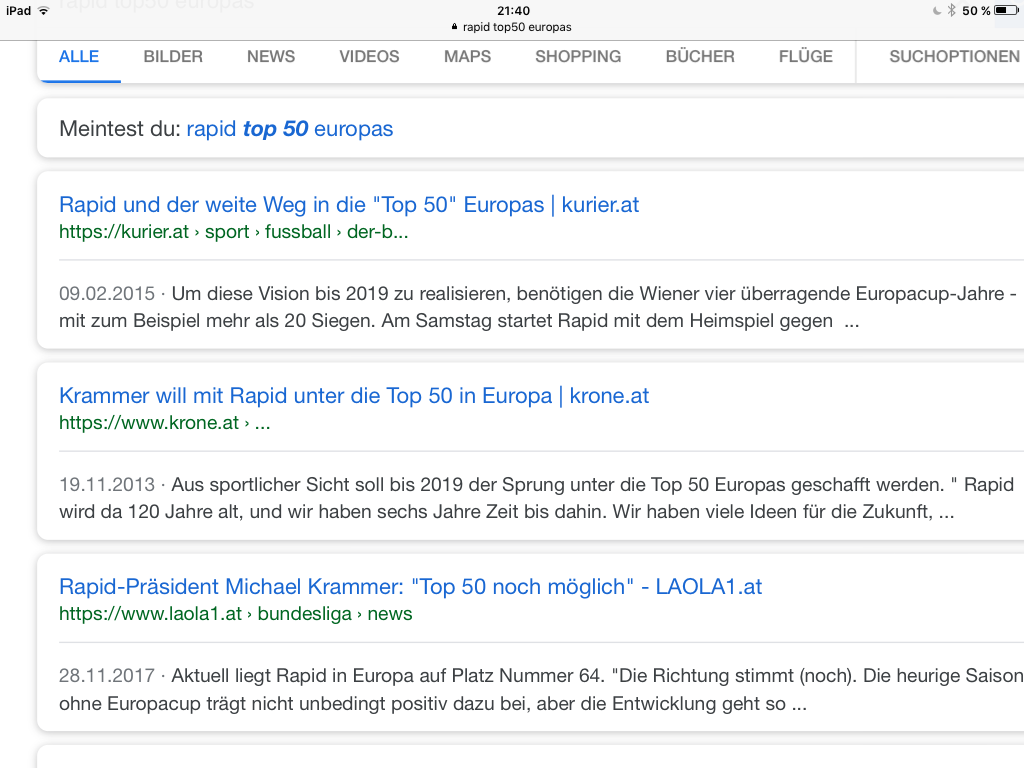Click the date 19.11.2013 in krone snippet
The height and width of the screenshot is (768, 1024).
click(x=107, y=485)
